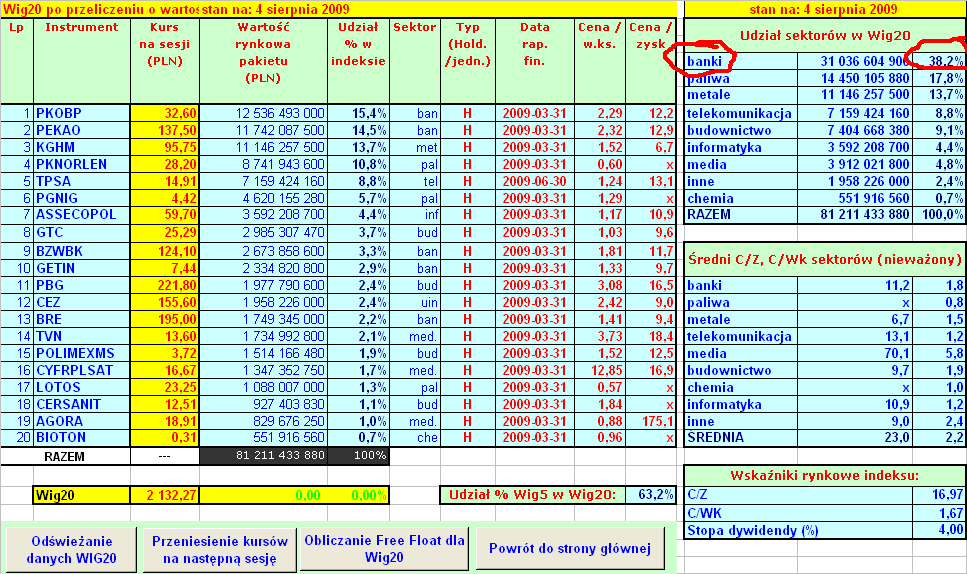The width and height of the screenshot is (967, 574).
Task: Select the PEKAO instrument cell
Action: pyautogui.click(x=81, y=130)
